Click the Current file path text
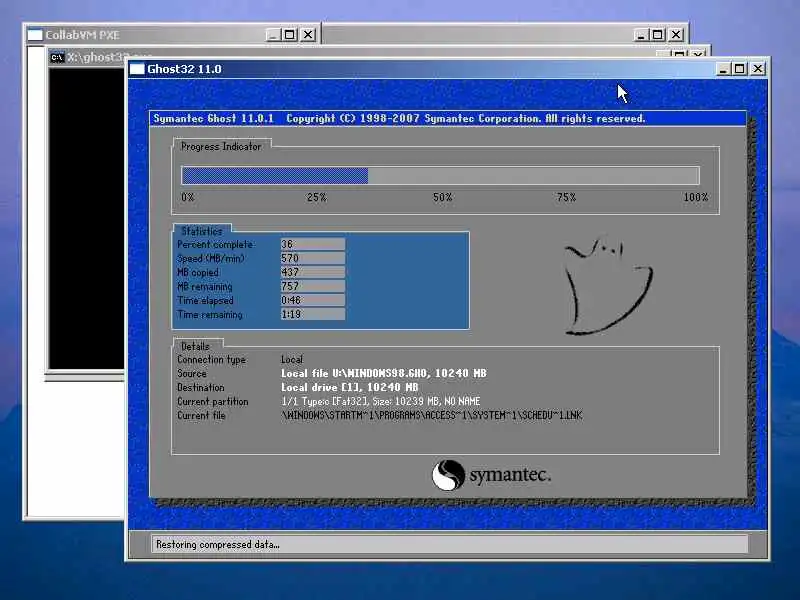 tap(432, 415)
